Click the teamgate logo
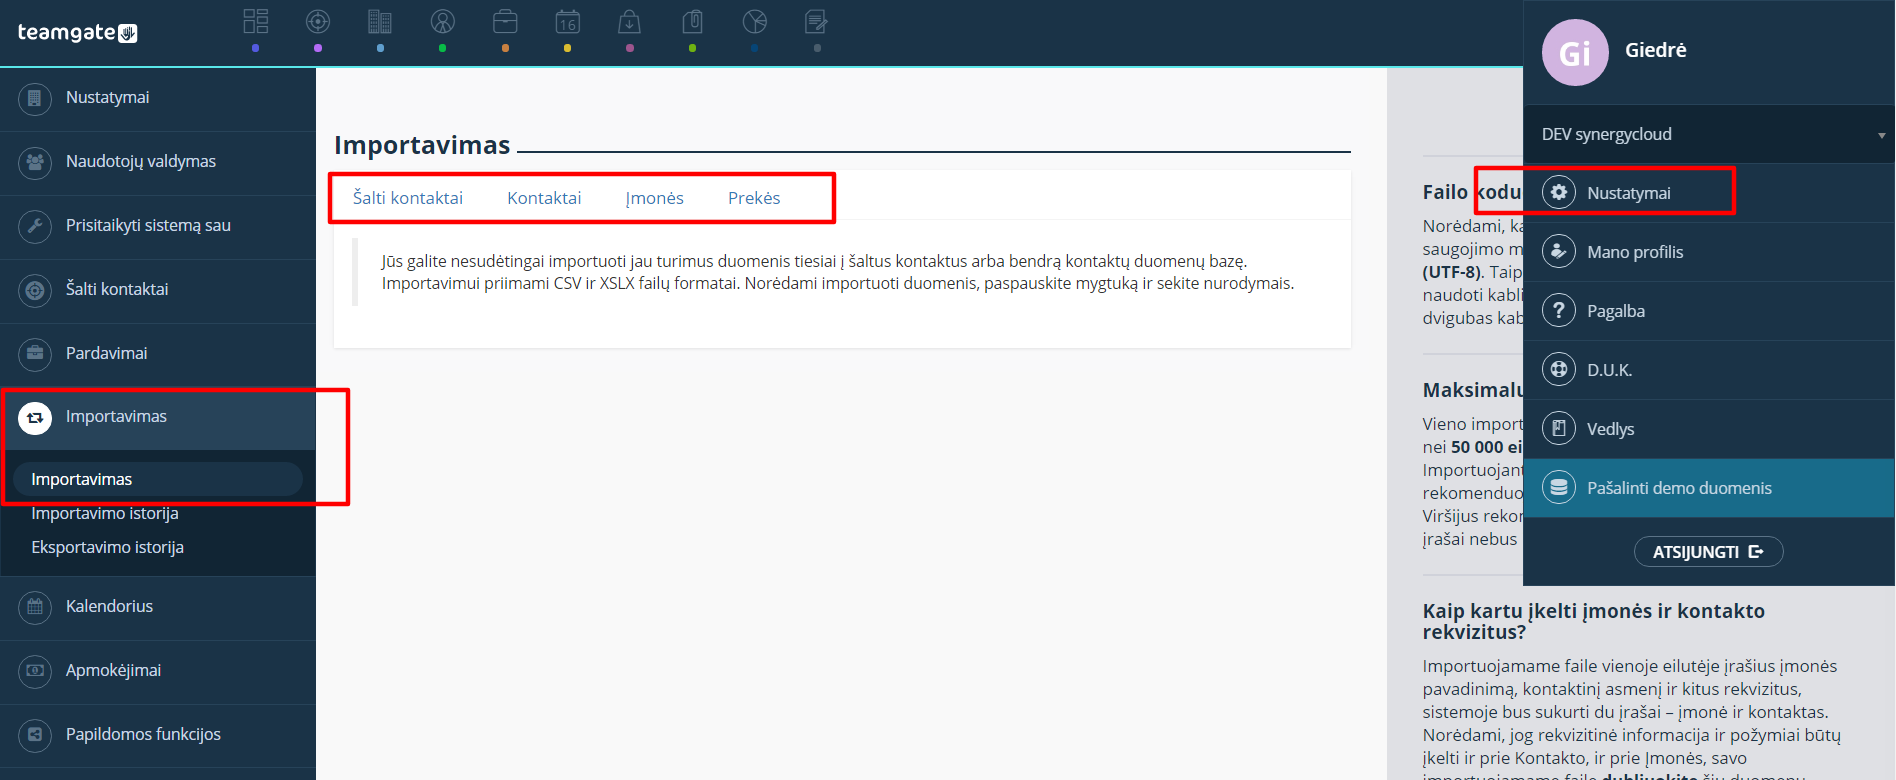1896x780 pixels. coord(77,33)
